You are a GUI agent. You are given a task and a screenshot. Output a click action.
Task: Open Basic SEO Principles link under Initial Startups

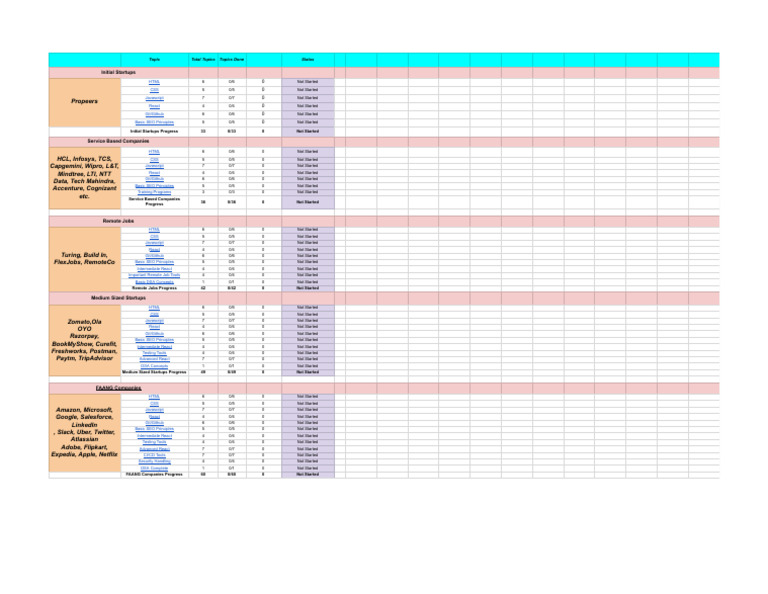click(154, 122)
